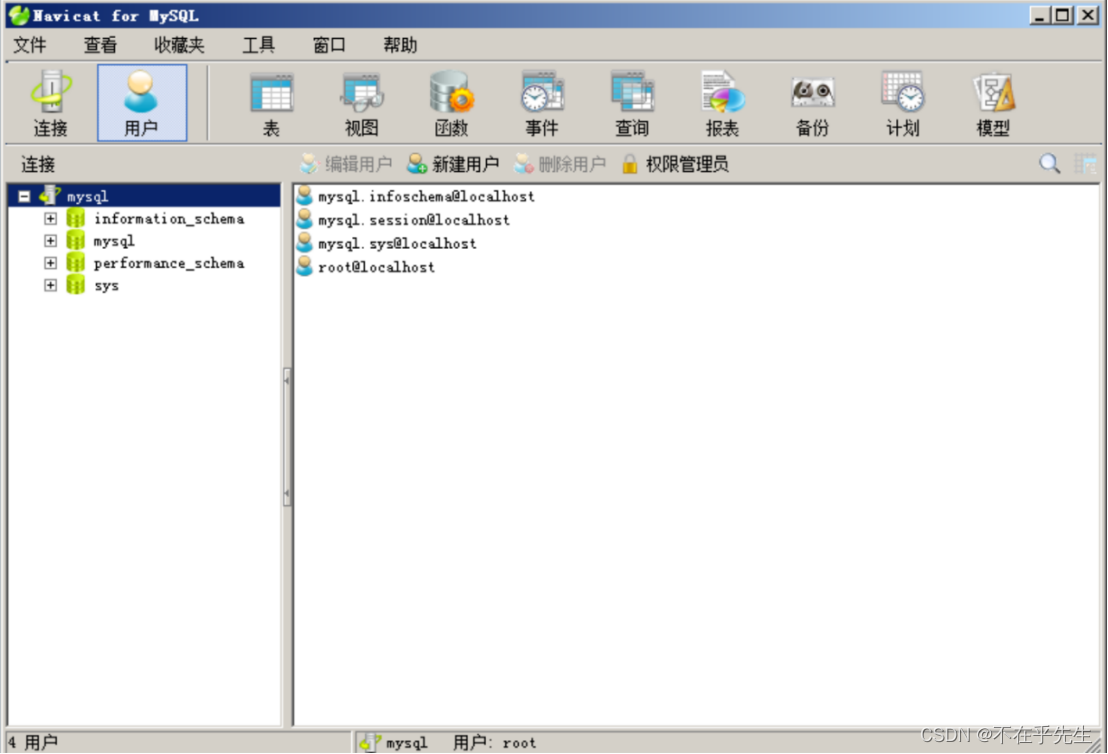
Task: Select performance_schema in the tree
Action: 169,263
